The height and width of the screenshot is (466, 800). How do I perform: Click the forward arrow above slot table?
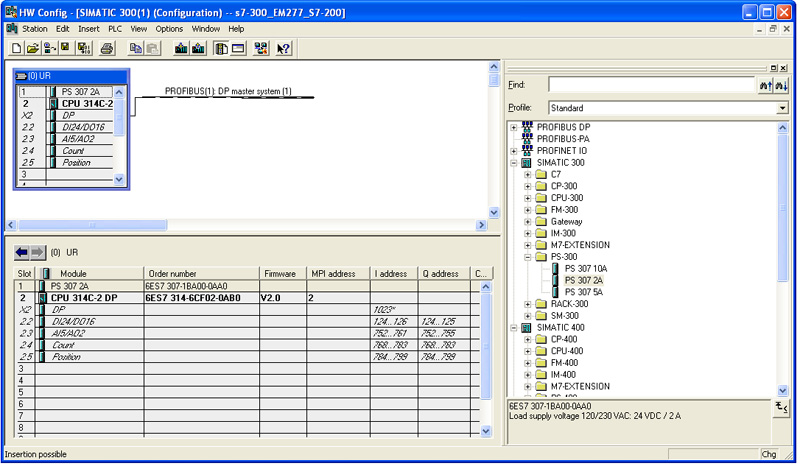coord(37,252)
